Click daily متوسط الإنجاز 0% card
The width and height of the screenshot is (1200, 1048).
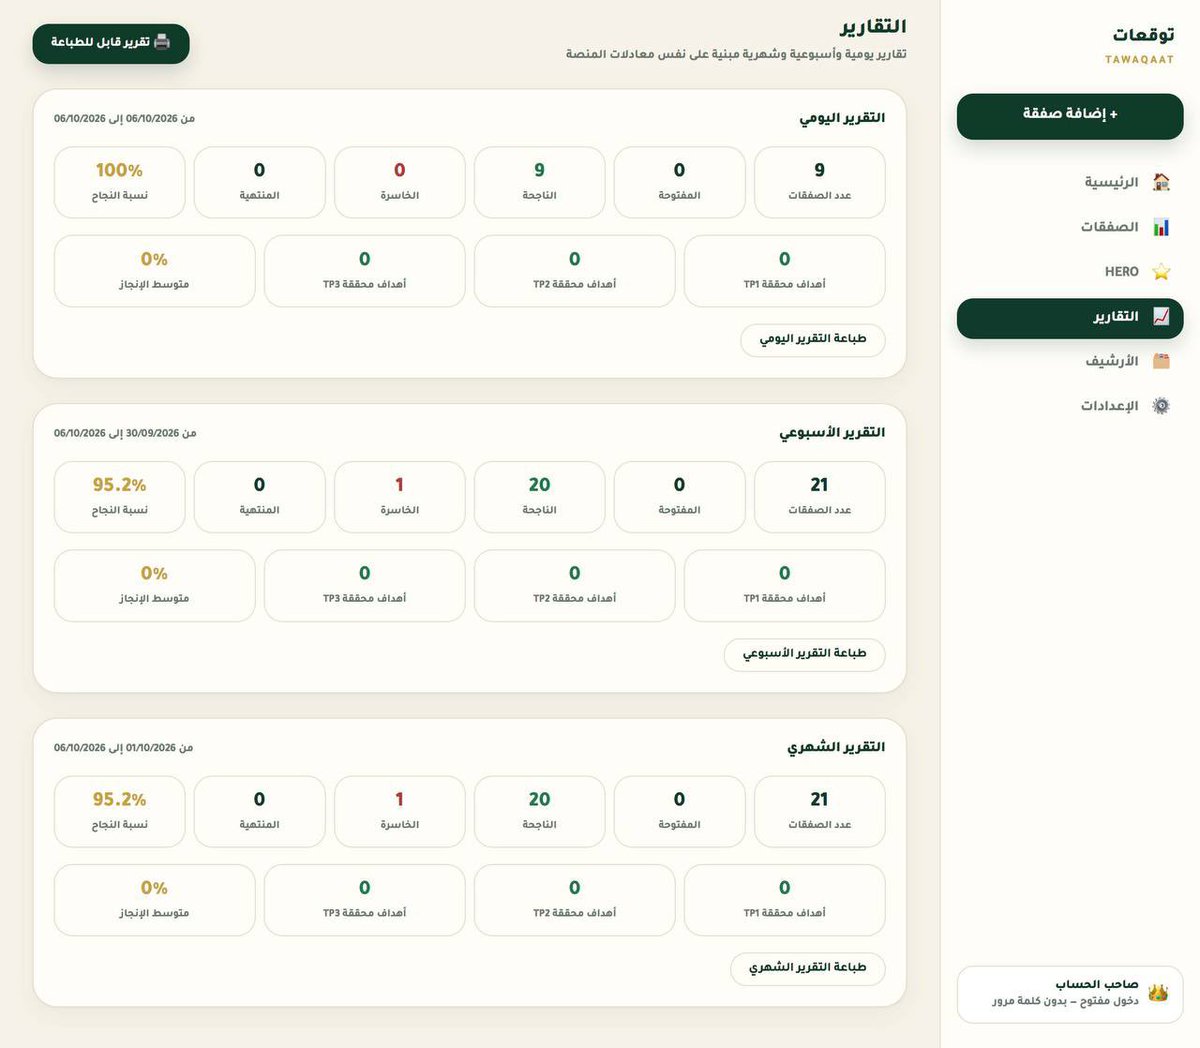(x=154, y=271)
